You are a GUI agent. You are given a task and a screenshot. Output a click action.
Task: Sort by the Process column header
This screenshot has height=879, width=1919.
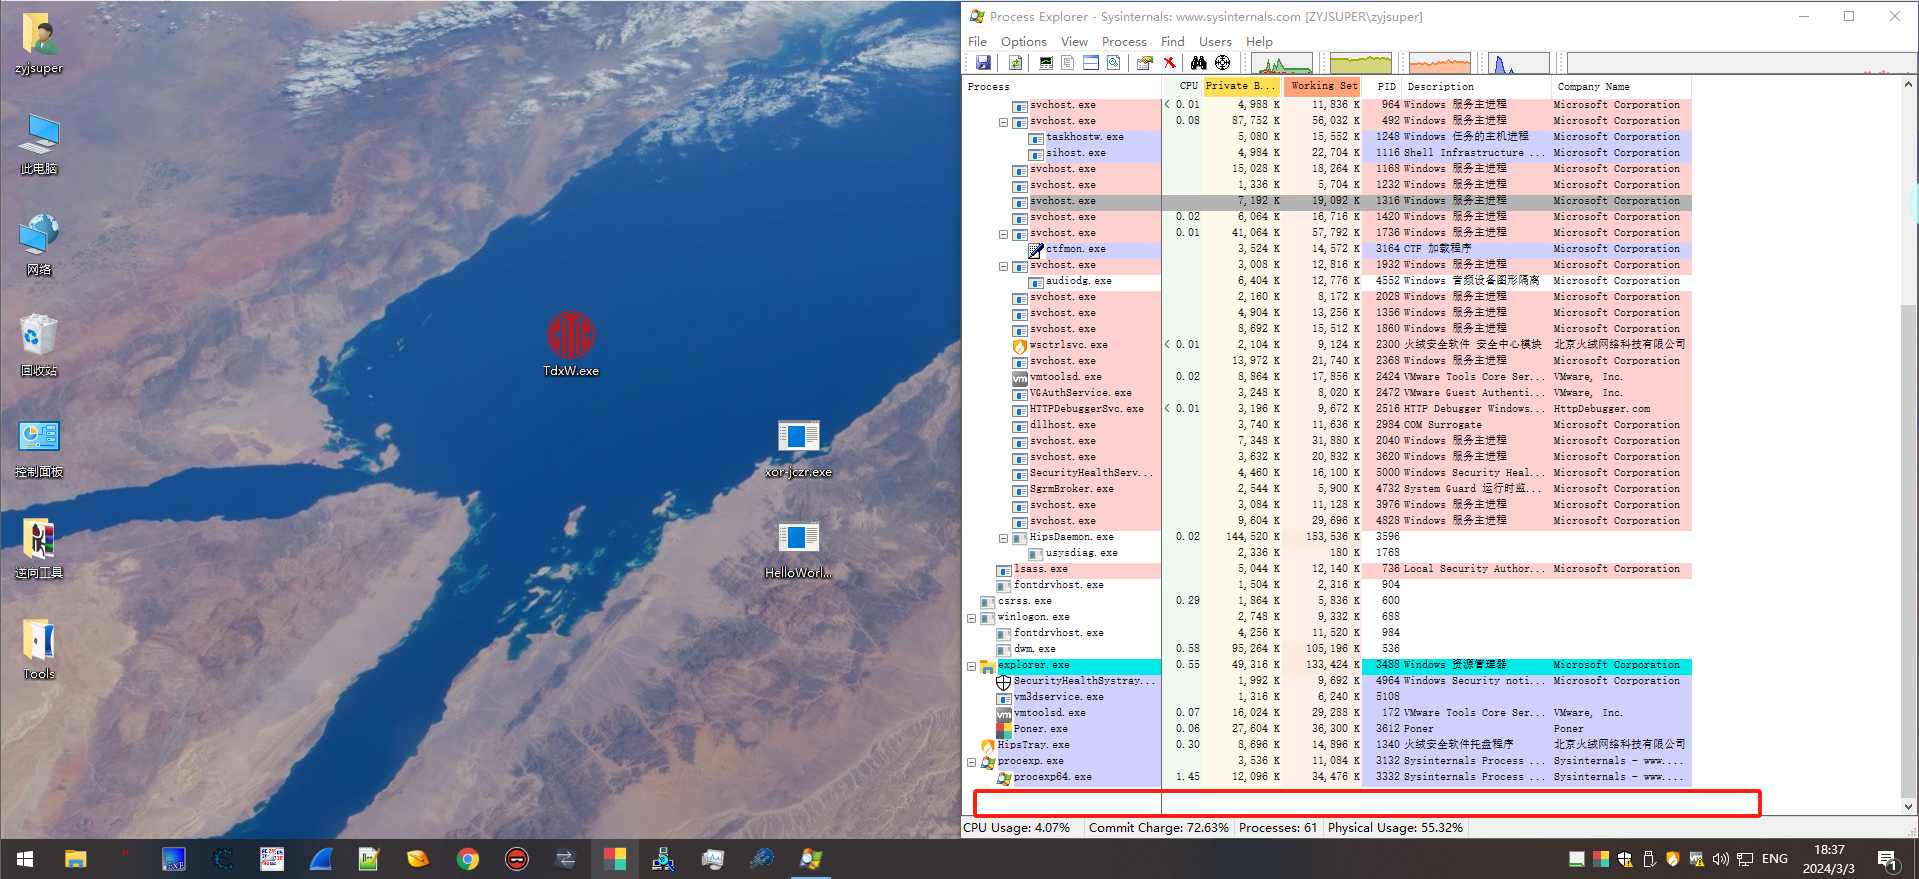point(1061,87)
